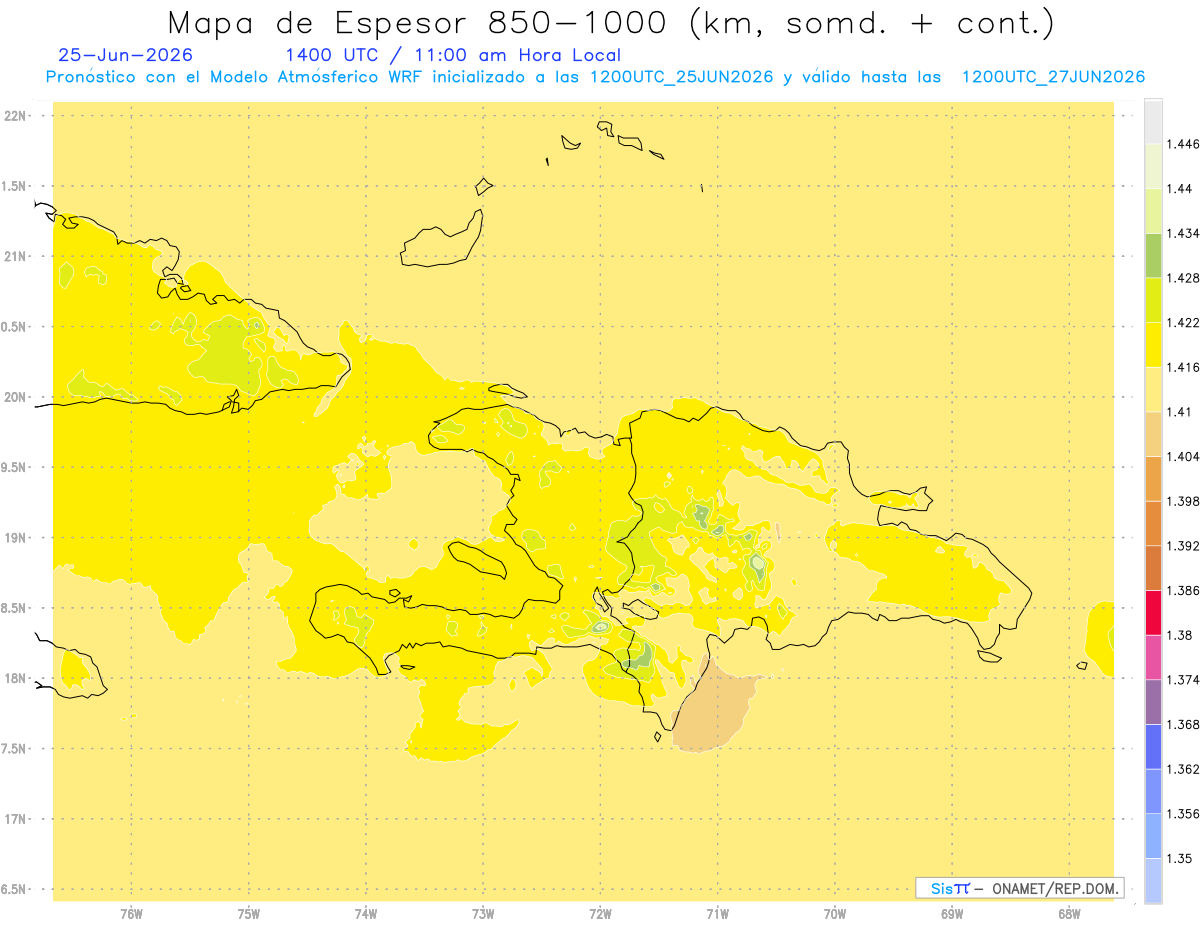Select the date text '25-Jun-2026'

click(x=126, y=56)
